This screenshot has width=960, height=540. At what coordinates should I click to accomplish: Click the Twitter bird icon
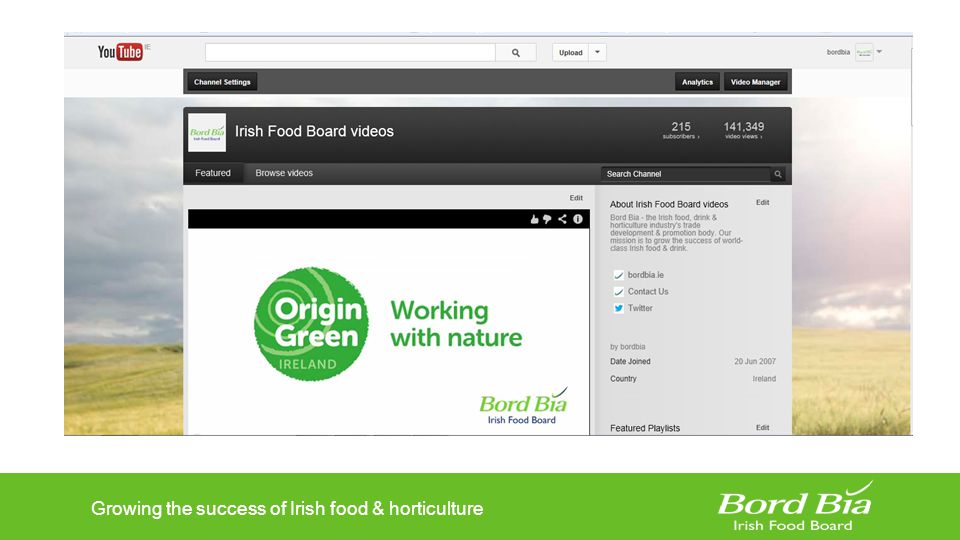tap(618, 309)
